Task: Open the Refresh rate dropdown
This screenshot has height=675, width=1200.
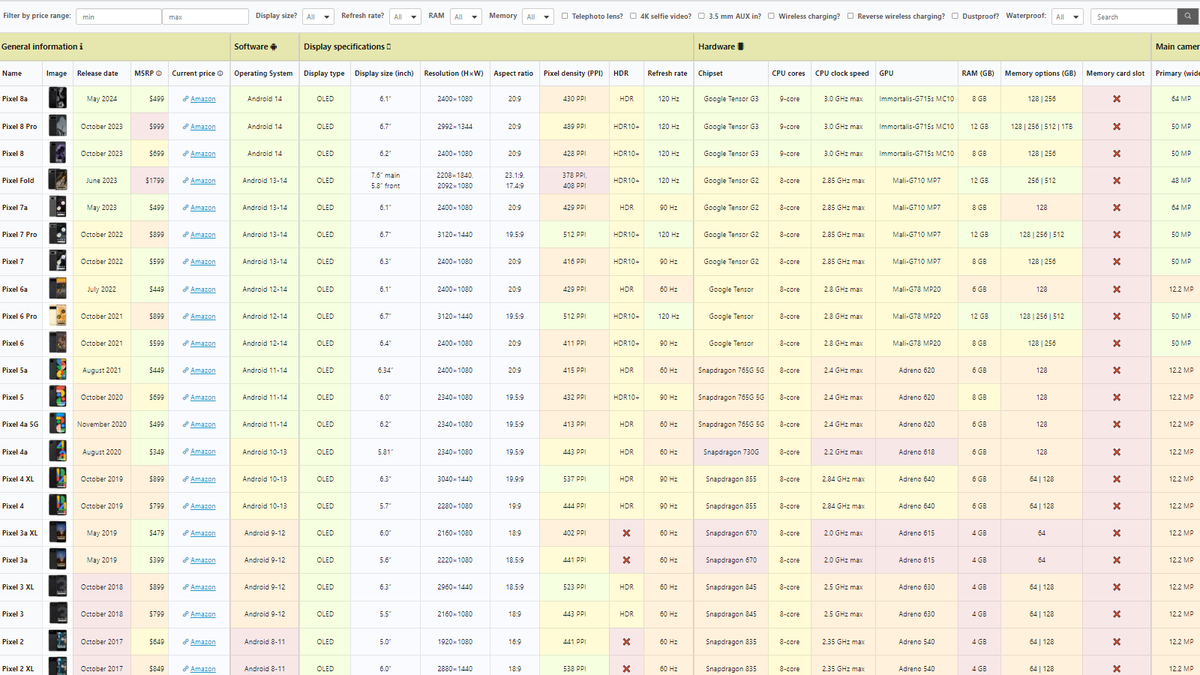Action: tap(405, 17)
